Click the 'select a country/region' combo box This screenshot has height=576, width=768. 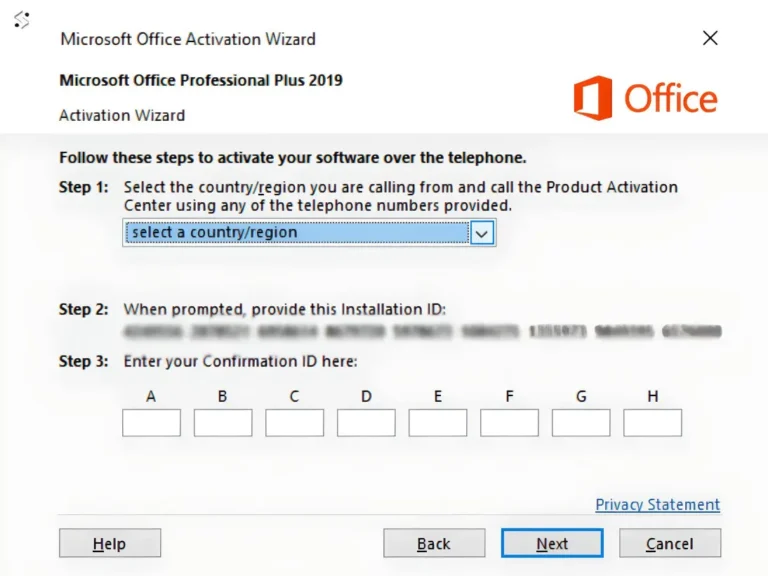pyautogui.click(x=297, y=233)
